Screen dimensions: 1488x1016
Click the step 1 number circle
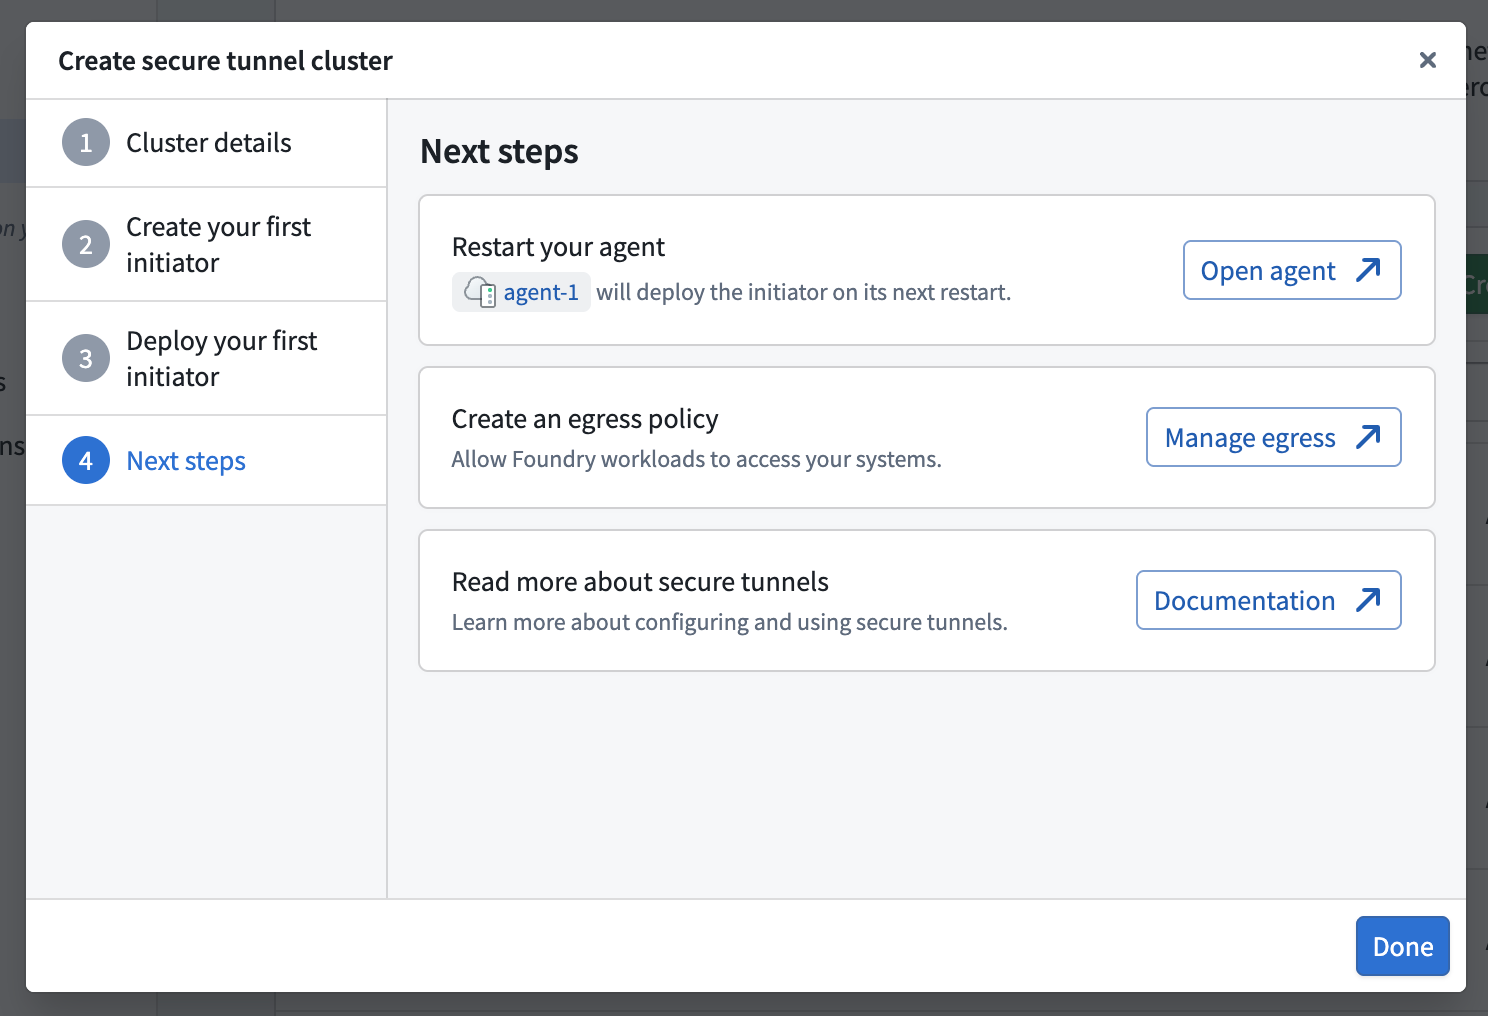(x=86, y=143)
